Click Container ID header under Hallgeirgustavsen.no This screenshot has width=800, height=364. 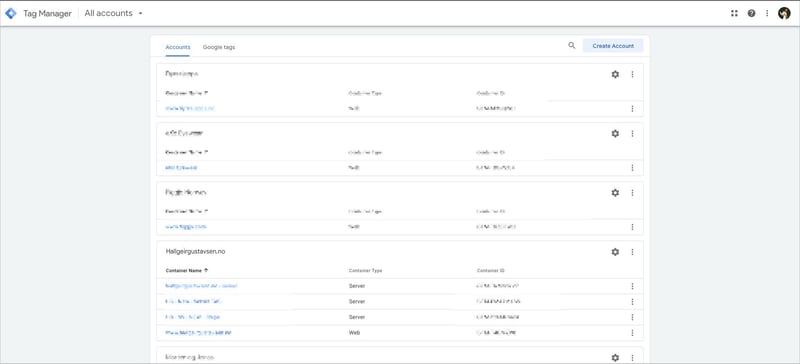490,270
